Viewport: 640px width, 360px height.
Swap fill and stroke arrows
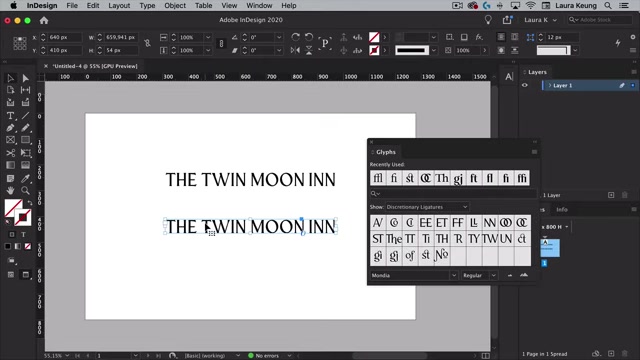click(30, 203)
